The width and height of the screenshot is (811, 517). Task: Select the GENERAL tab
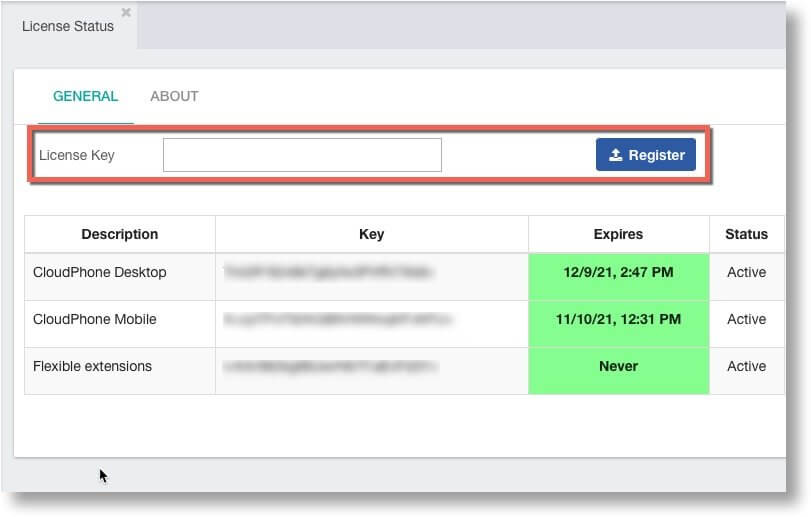[85, 96]
